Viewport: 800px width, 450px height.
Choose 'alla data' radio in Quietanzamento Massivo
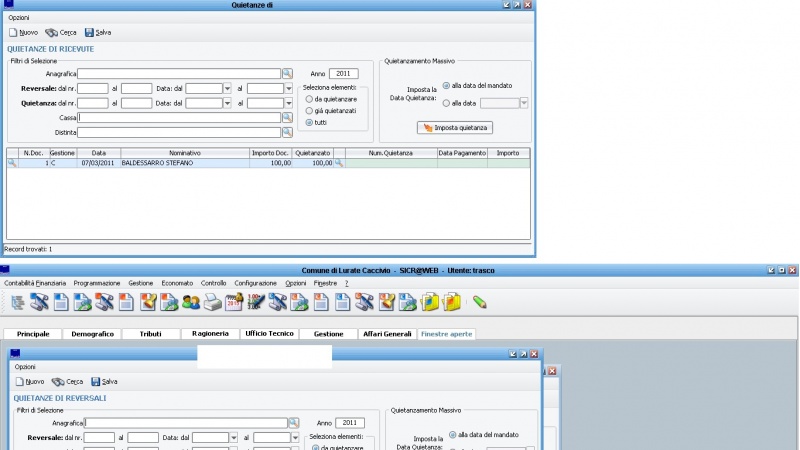click(x=446, y=102)
